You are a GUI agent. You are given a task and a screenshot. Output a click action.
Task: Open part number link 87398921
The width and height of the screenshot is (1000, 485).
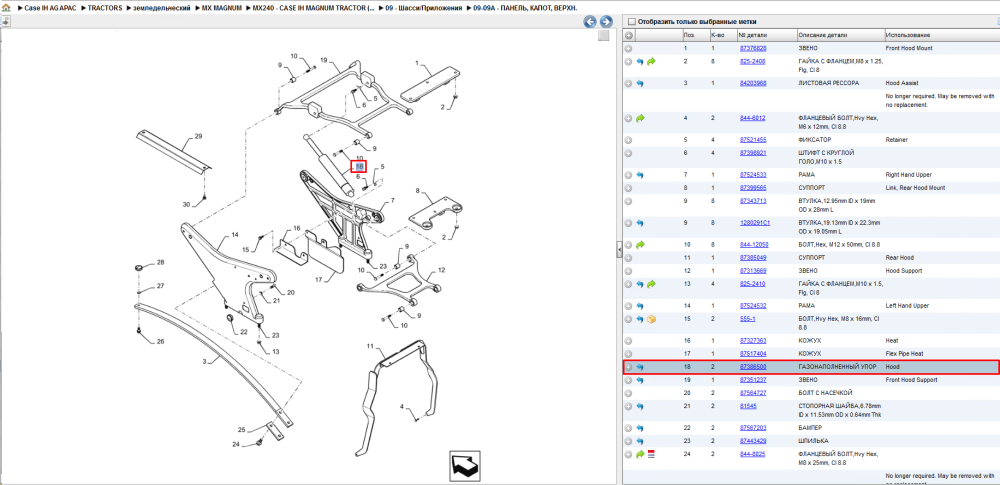(753, 153)
